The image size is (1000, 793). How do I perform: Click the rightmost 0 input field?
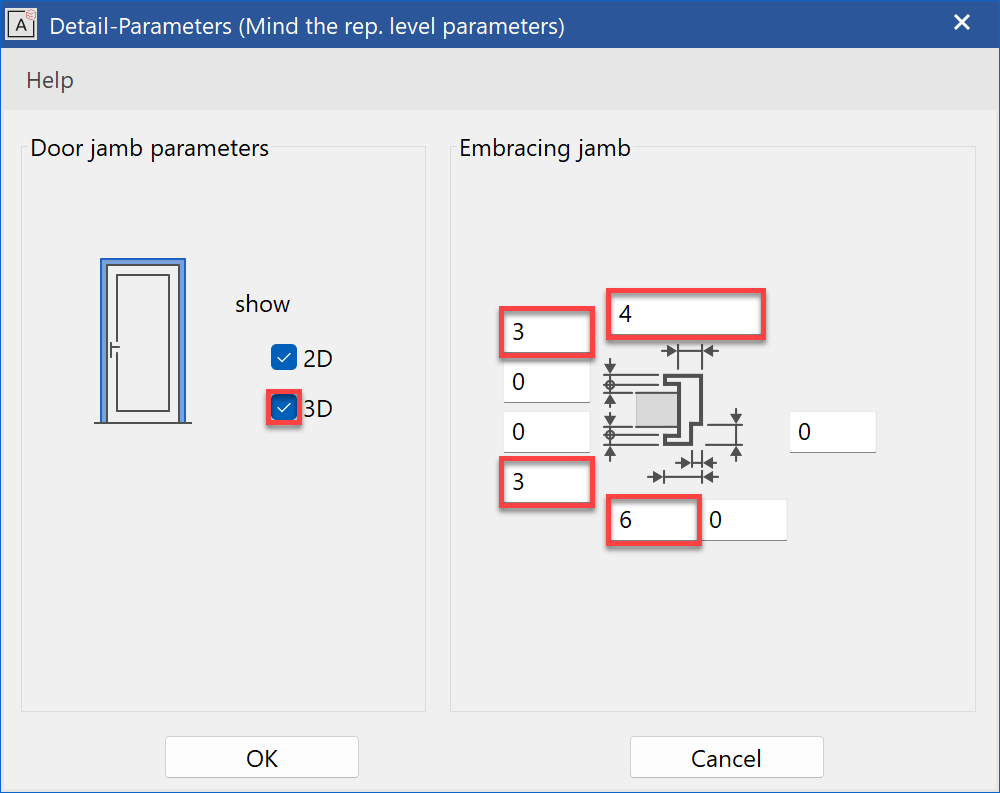coord(832,431)
